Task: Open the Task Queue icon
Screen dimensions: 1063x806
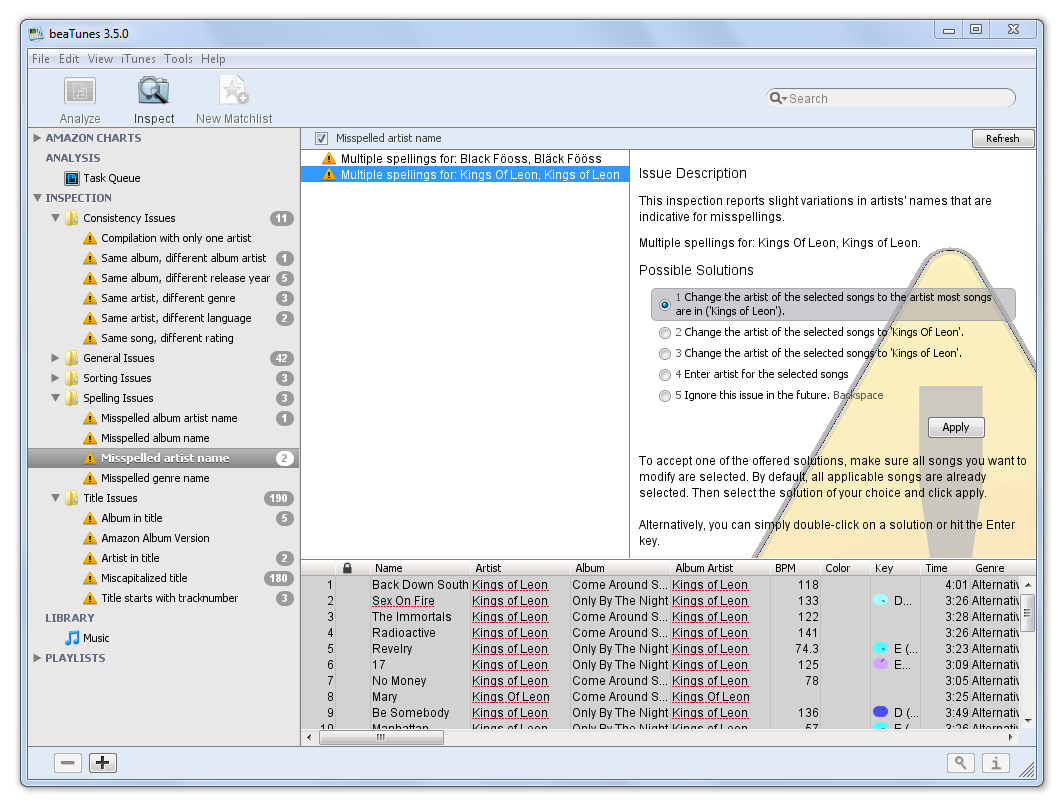Action: 72,178
